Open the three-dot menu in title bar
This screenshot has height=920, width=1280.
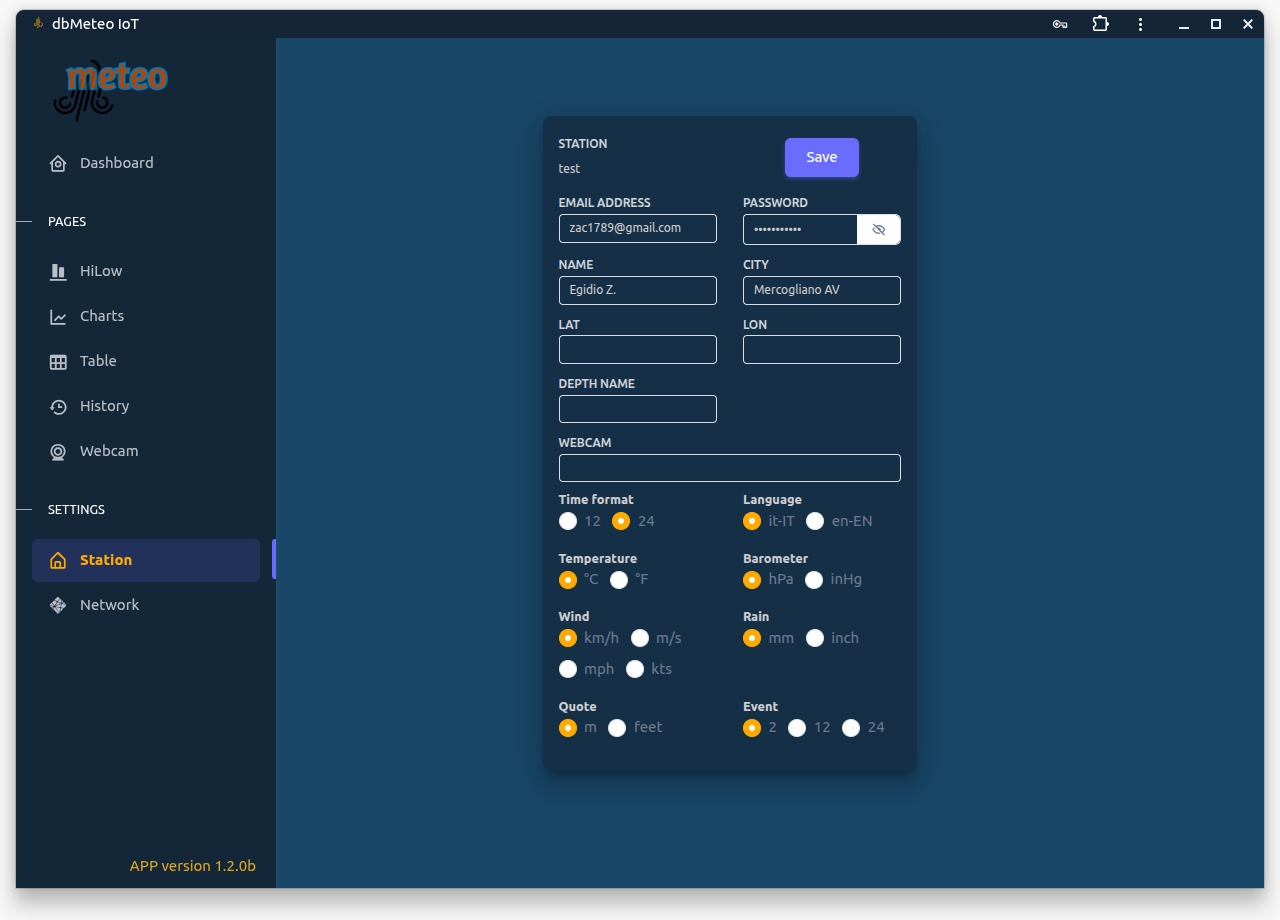pyautogui.click(x=1140, y=24)
